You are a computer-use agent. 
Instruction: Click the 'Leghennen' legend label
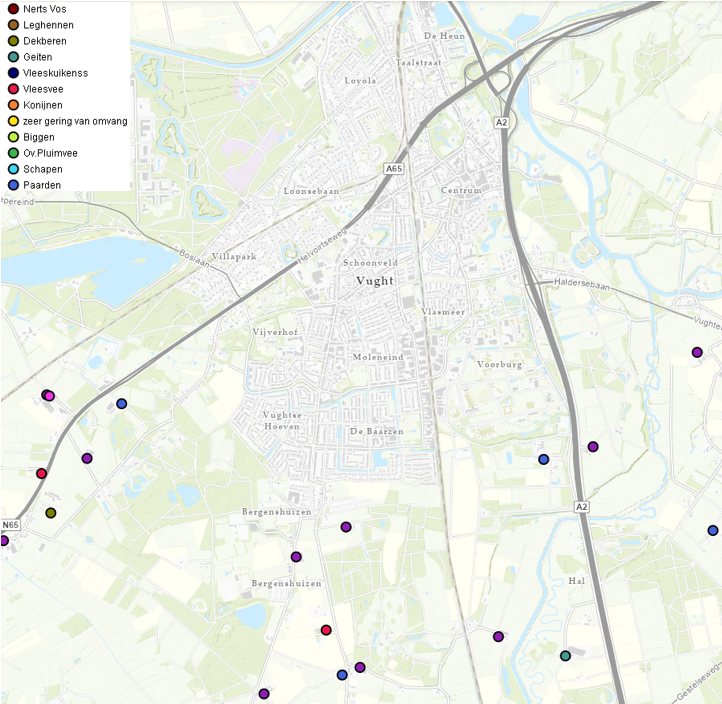pyautogui.click(x=48, y=25)
